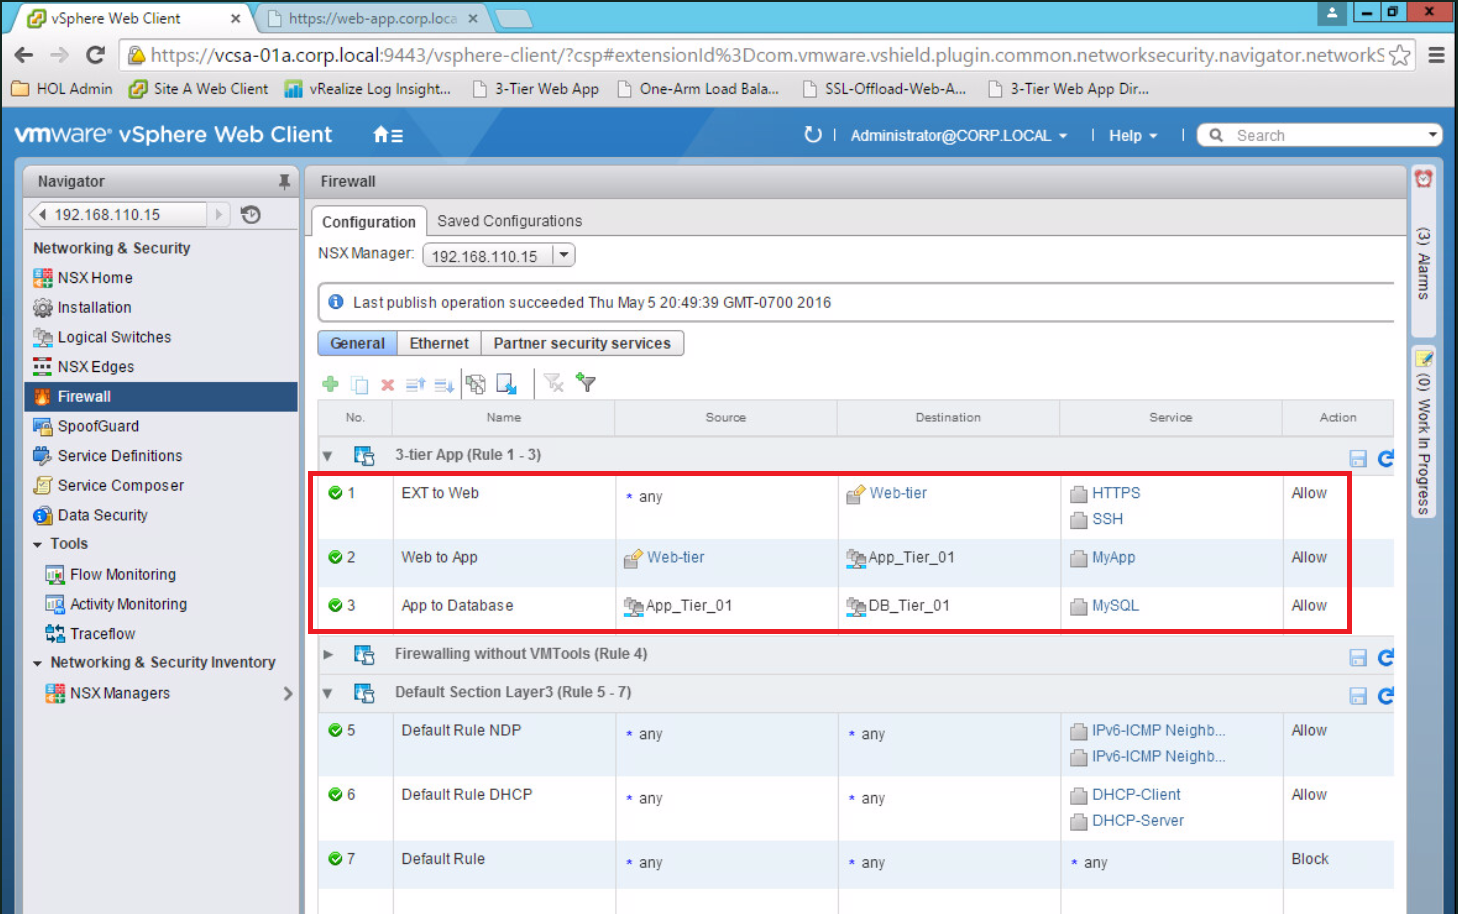Revert the Default Section Layer3 section
Image resolution: width=1458 pixels, height=914 pixels.
(x=1385, y=695)
